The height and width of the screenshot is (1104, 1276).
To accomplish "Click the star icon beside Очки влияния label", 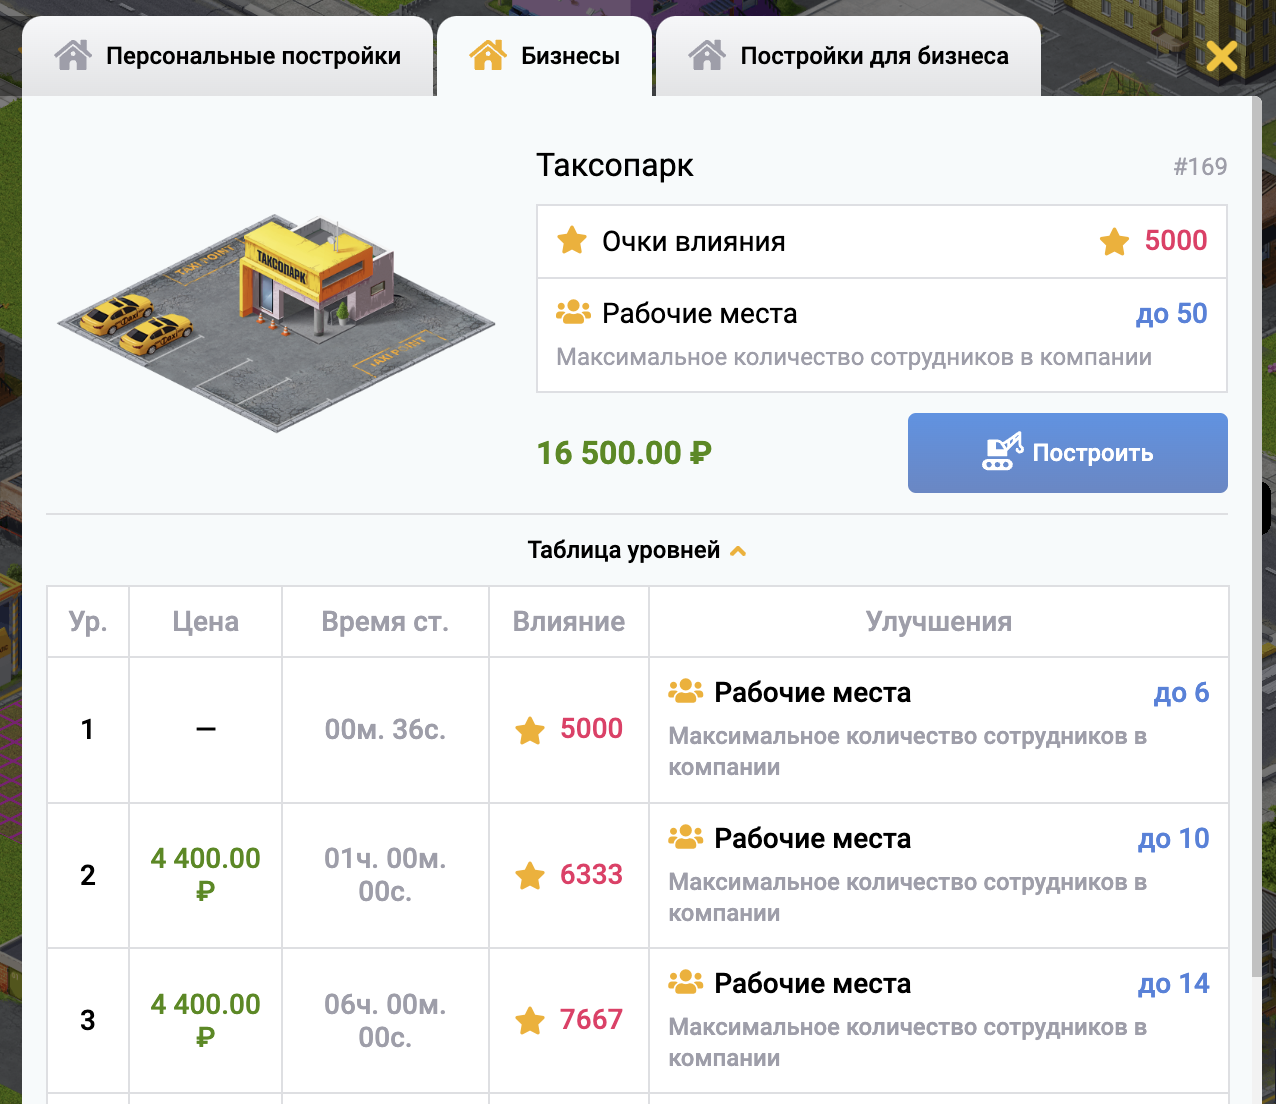I will 572,240.
